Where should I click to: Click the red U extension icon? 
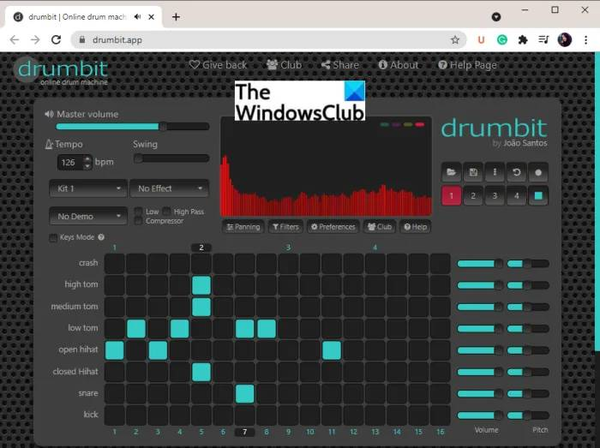pos(481,40)
